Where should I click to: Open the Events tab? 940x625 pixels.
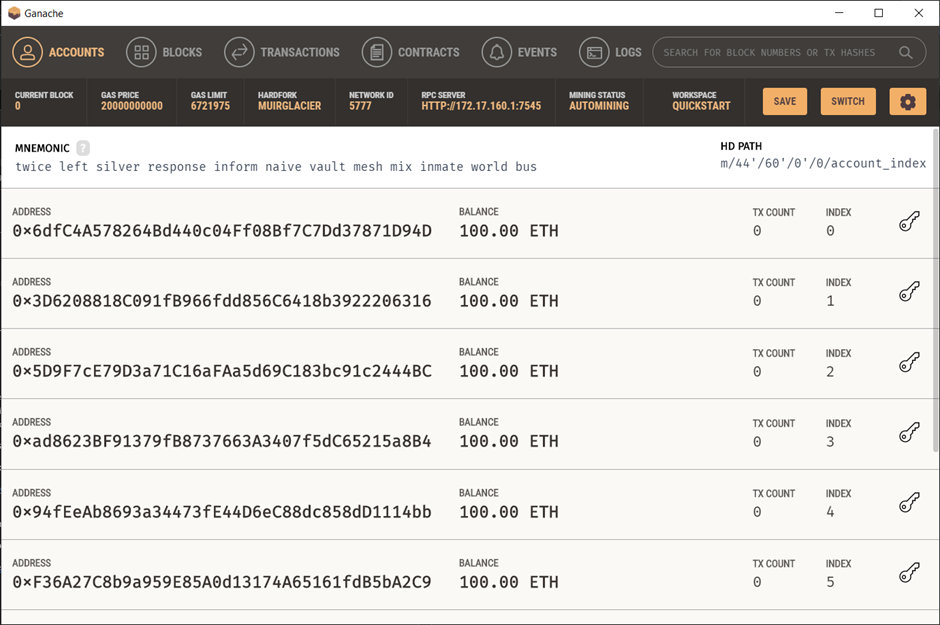(x=519, y=52)
